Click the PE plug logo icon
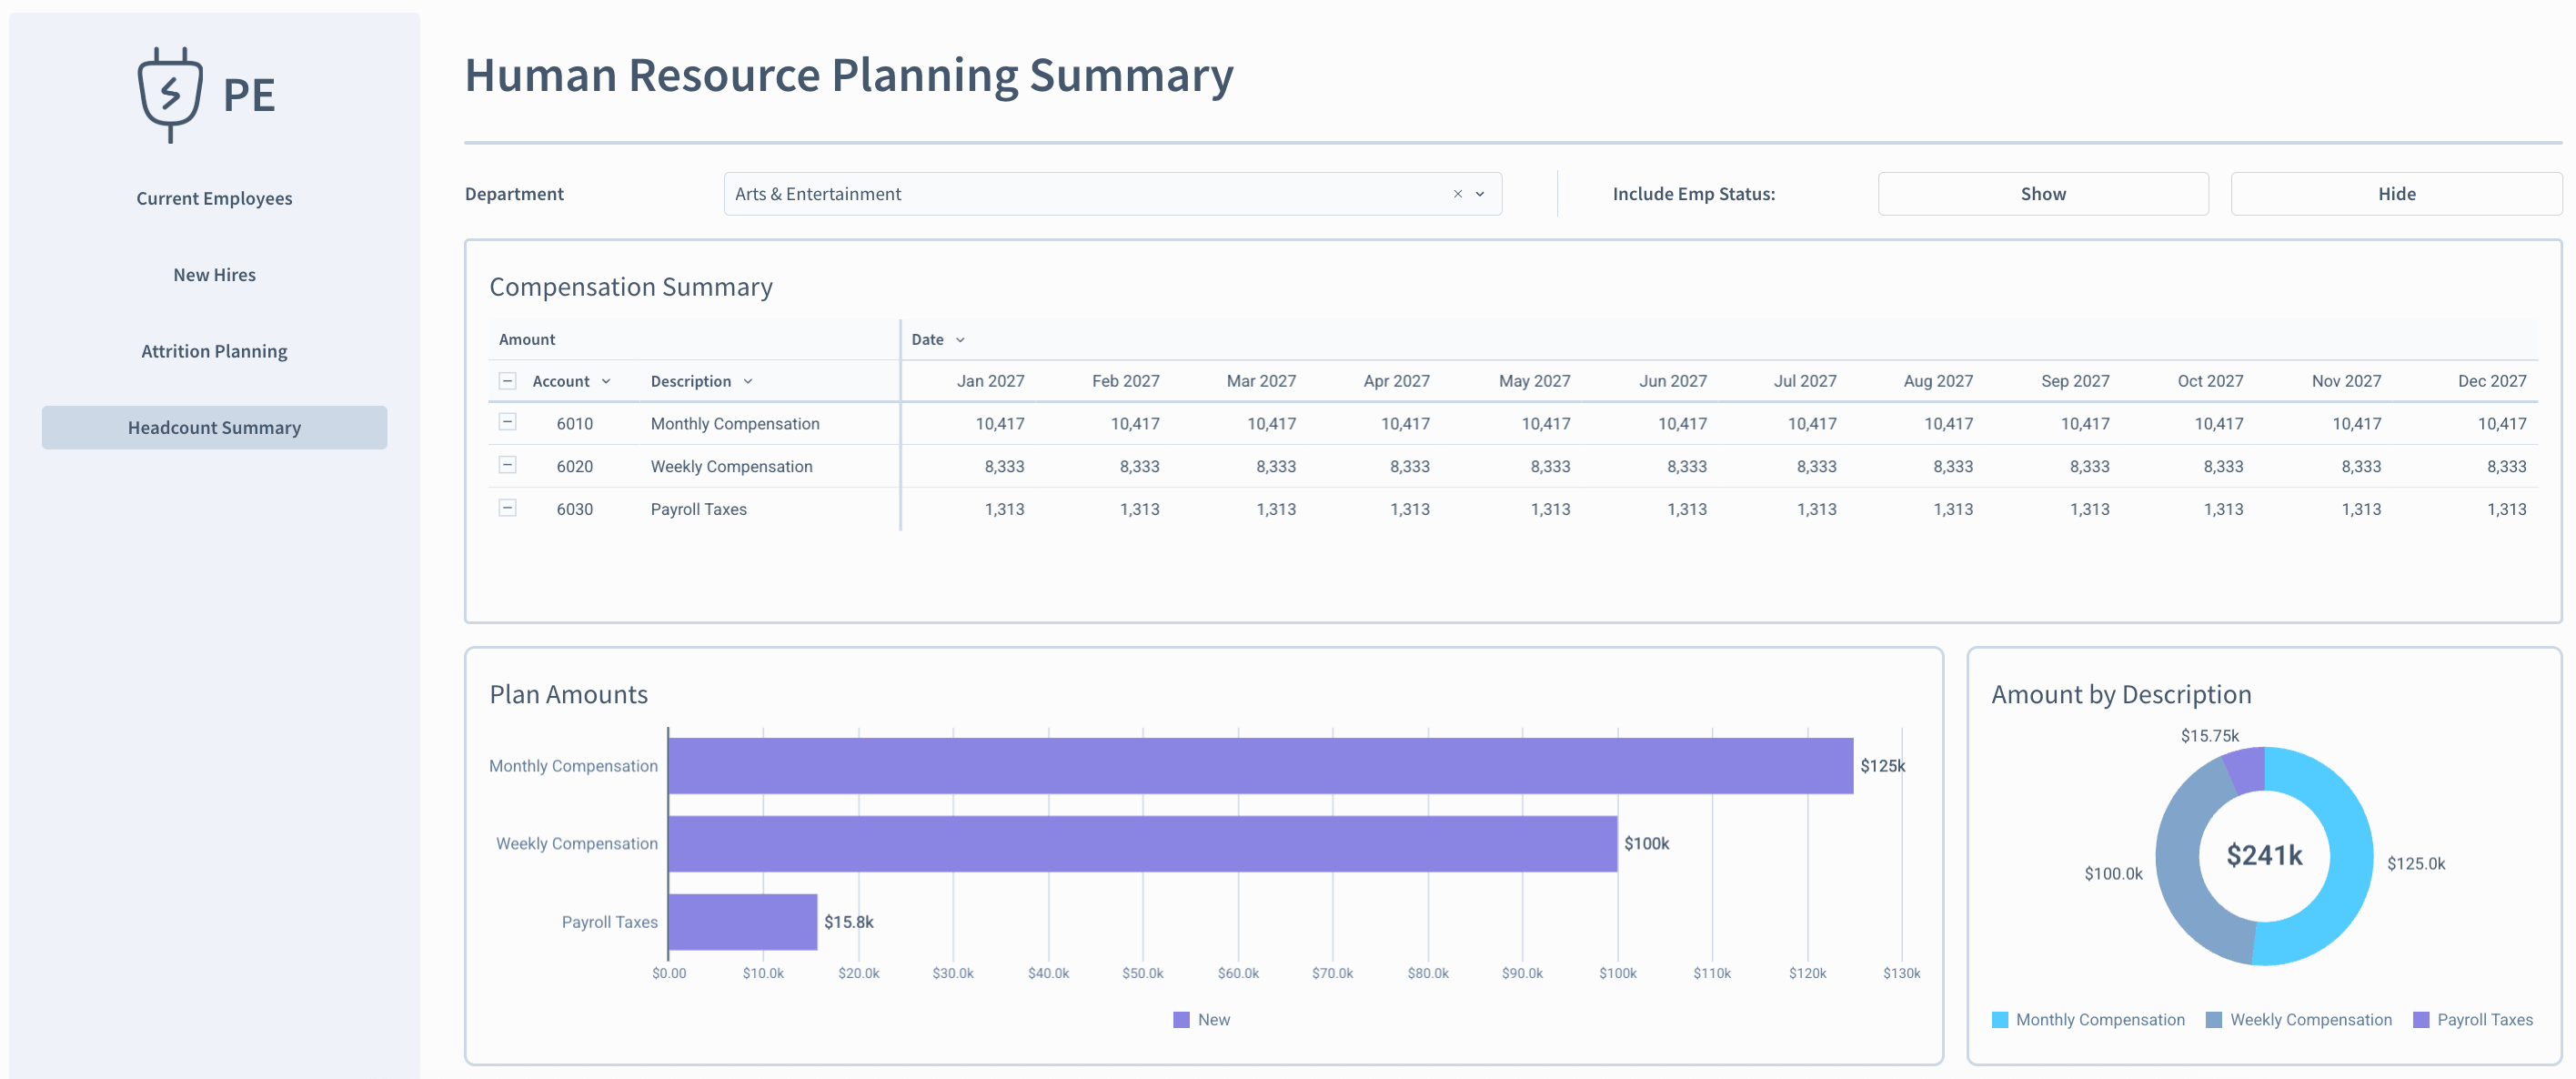Image resolution: width=2576 pixels, height=1079 pixels. pos(170,95)
